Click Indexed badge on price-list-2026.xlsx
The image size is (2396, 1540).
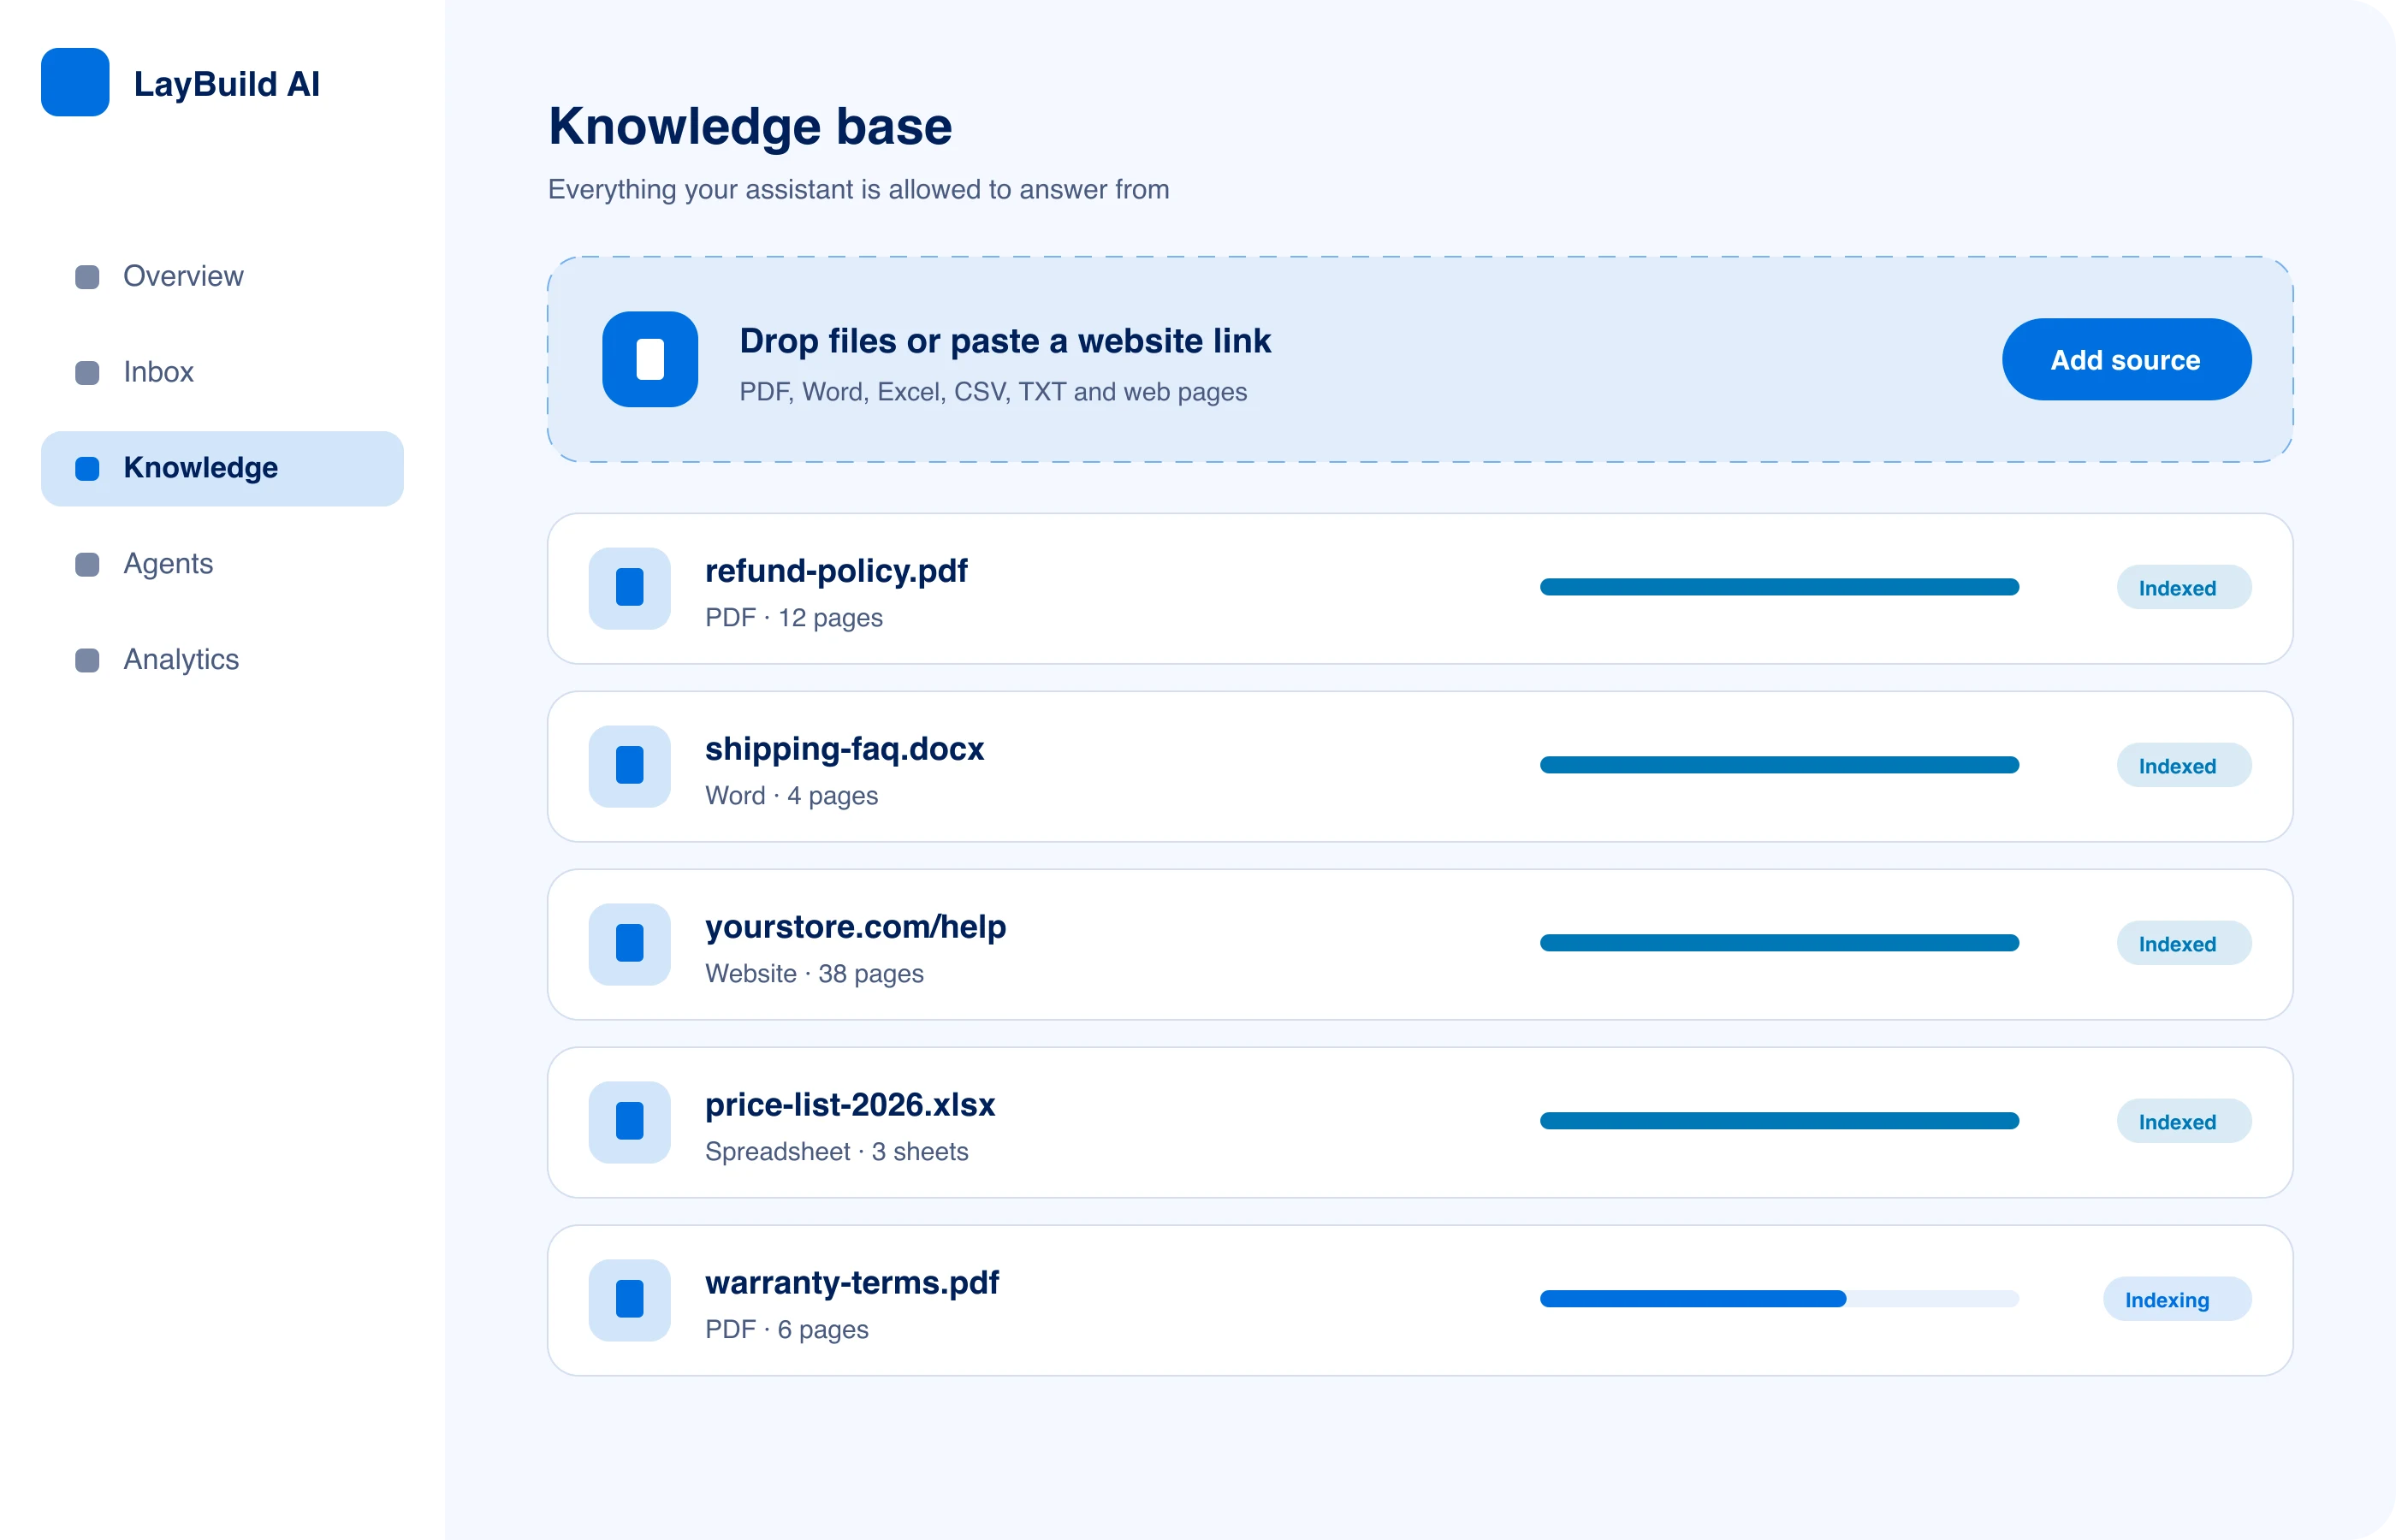pos(2184,1122)
